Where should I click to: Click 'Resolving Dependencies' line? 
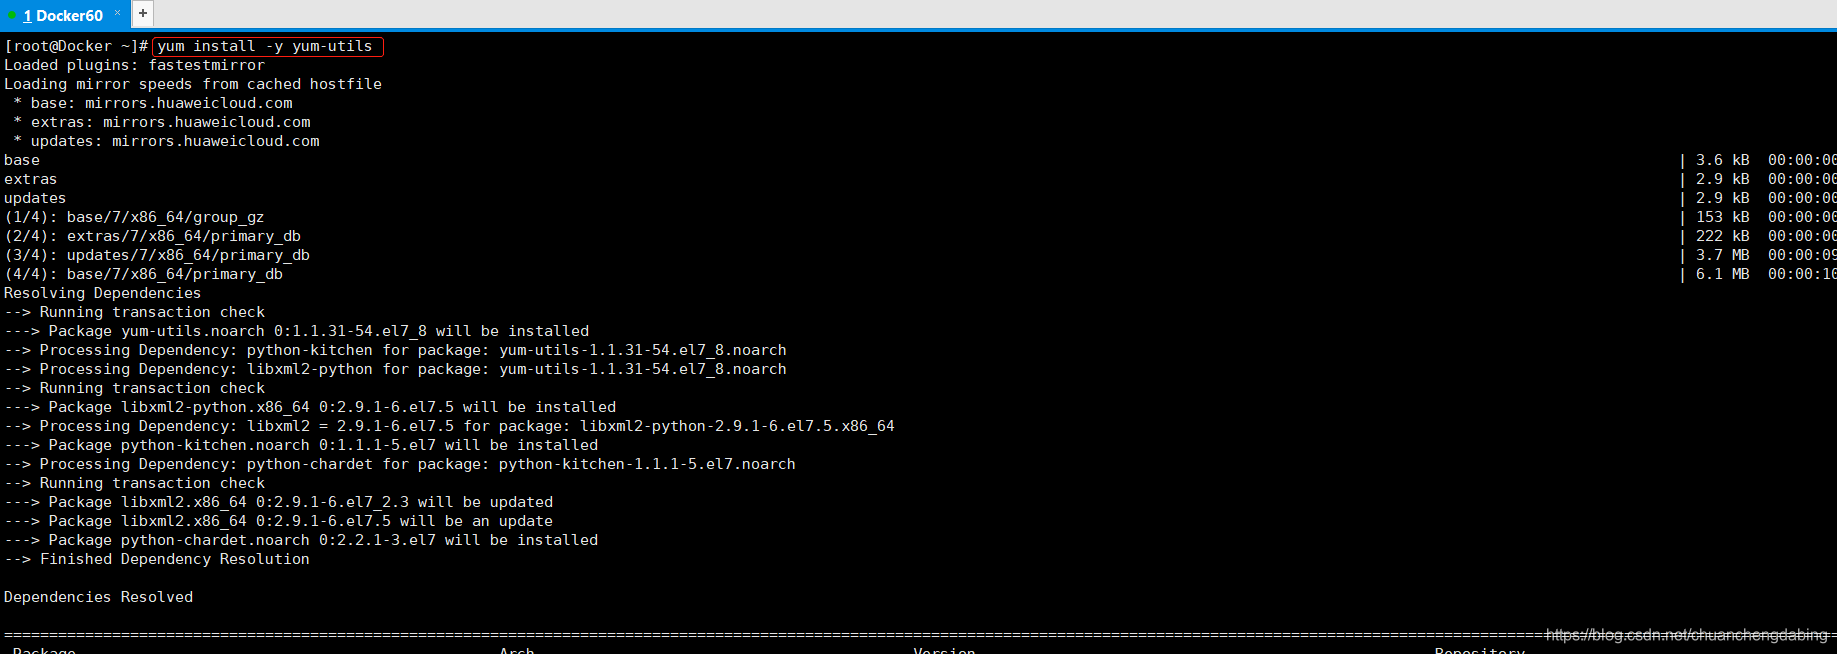(102, 293)
